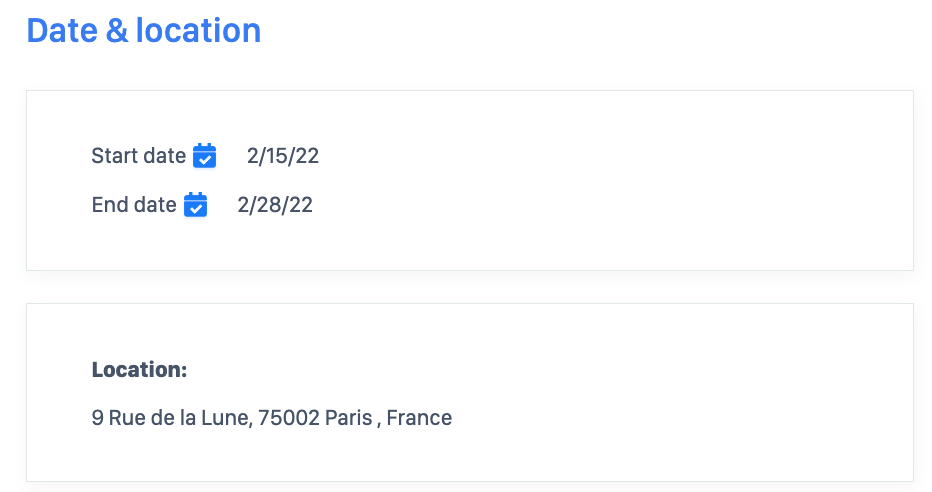Click "France" in the location address
This screenshot has height=492, width=932.
click(419, 418)
